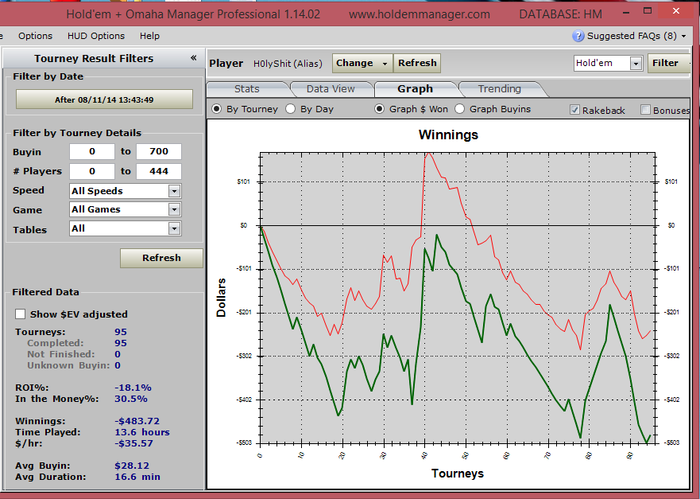Image resolution: width=700 pixels, height=499 pixels.
Task: Click the Suggested FAQs help icon
Action: pos(578,36)
